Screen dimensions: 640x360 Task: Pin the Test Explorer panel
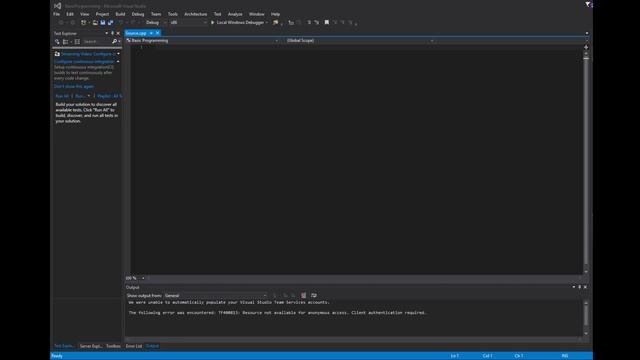coord(113,33)
